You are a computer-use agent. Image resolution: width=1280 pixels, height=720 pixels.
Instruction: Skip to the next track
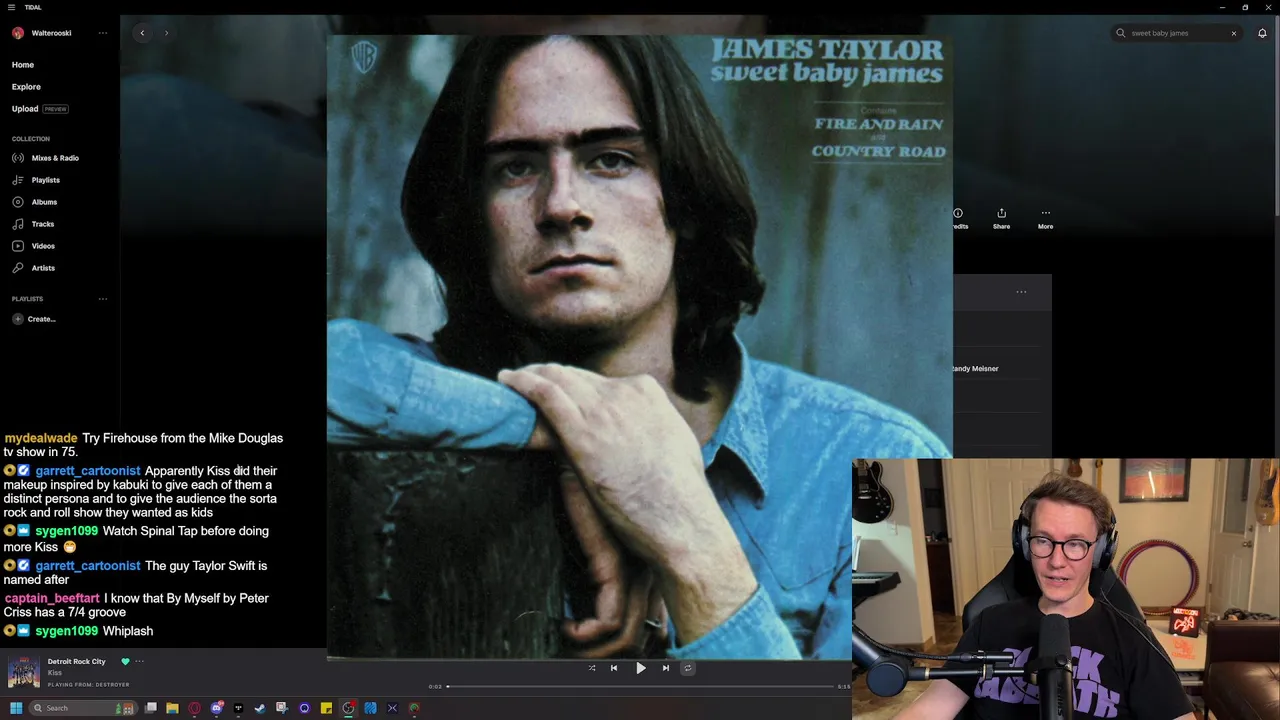666,668
